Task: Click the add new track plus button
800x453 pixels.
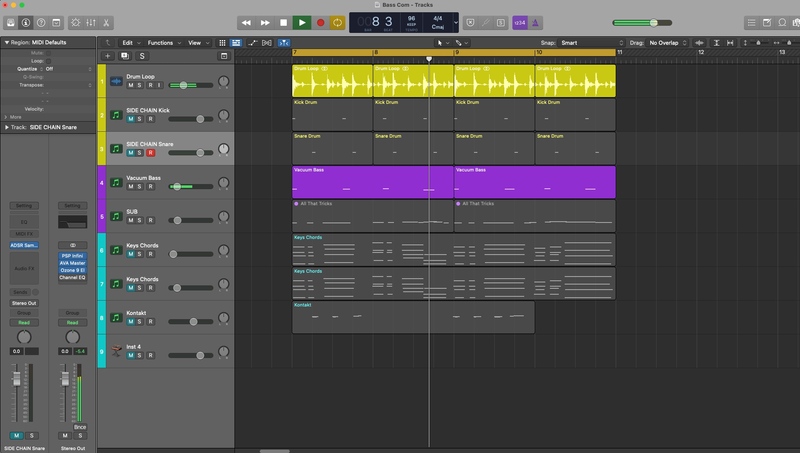Action: tap(107, 56)
